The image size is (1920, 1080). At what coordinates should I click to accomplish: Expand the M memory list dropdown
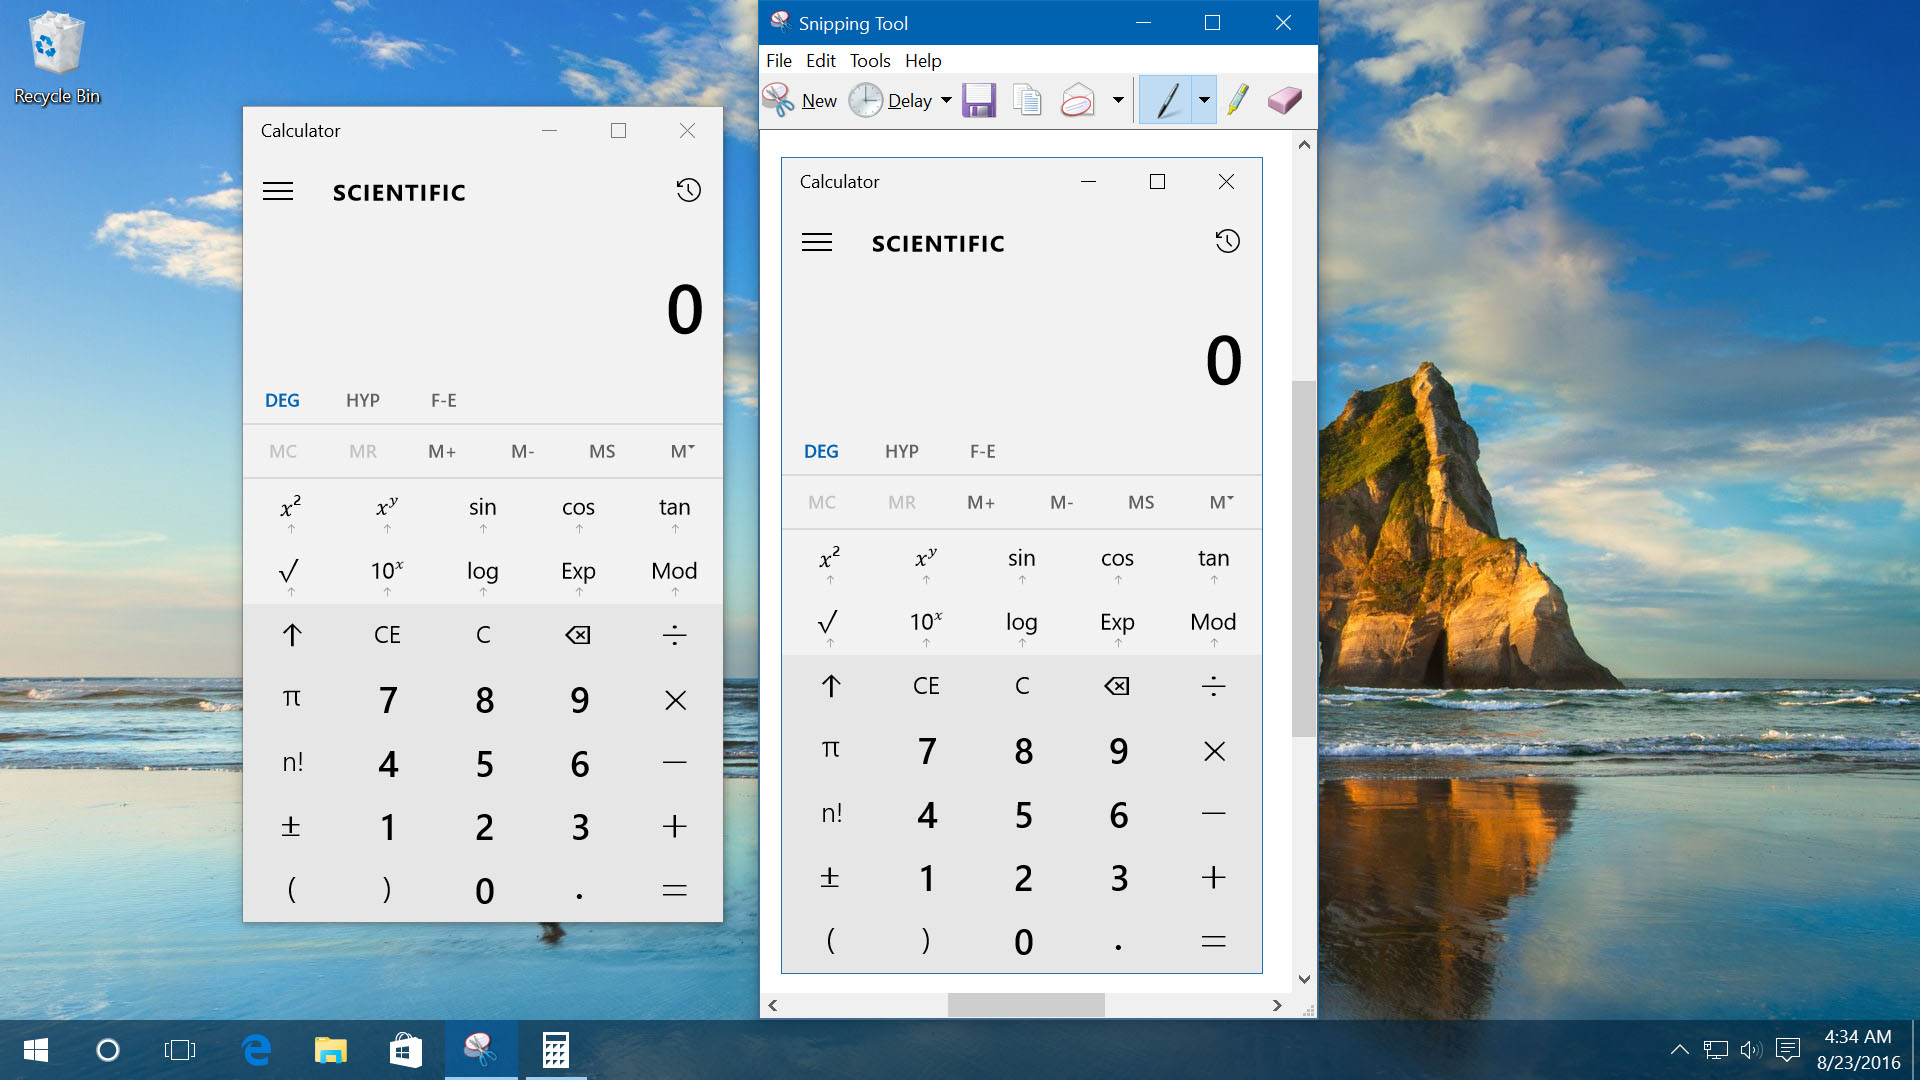[682, 452]
